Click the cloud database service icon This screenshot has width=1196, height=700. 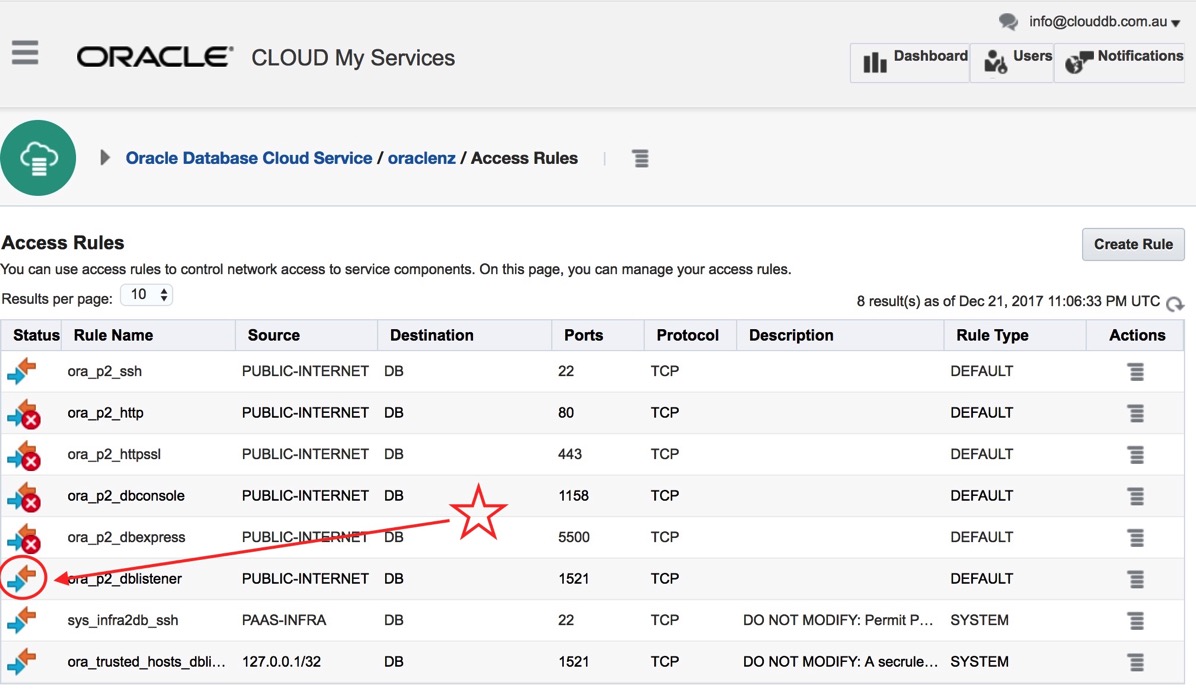(x=38, y=158)
